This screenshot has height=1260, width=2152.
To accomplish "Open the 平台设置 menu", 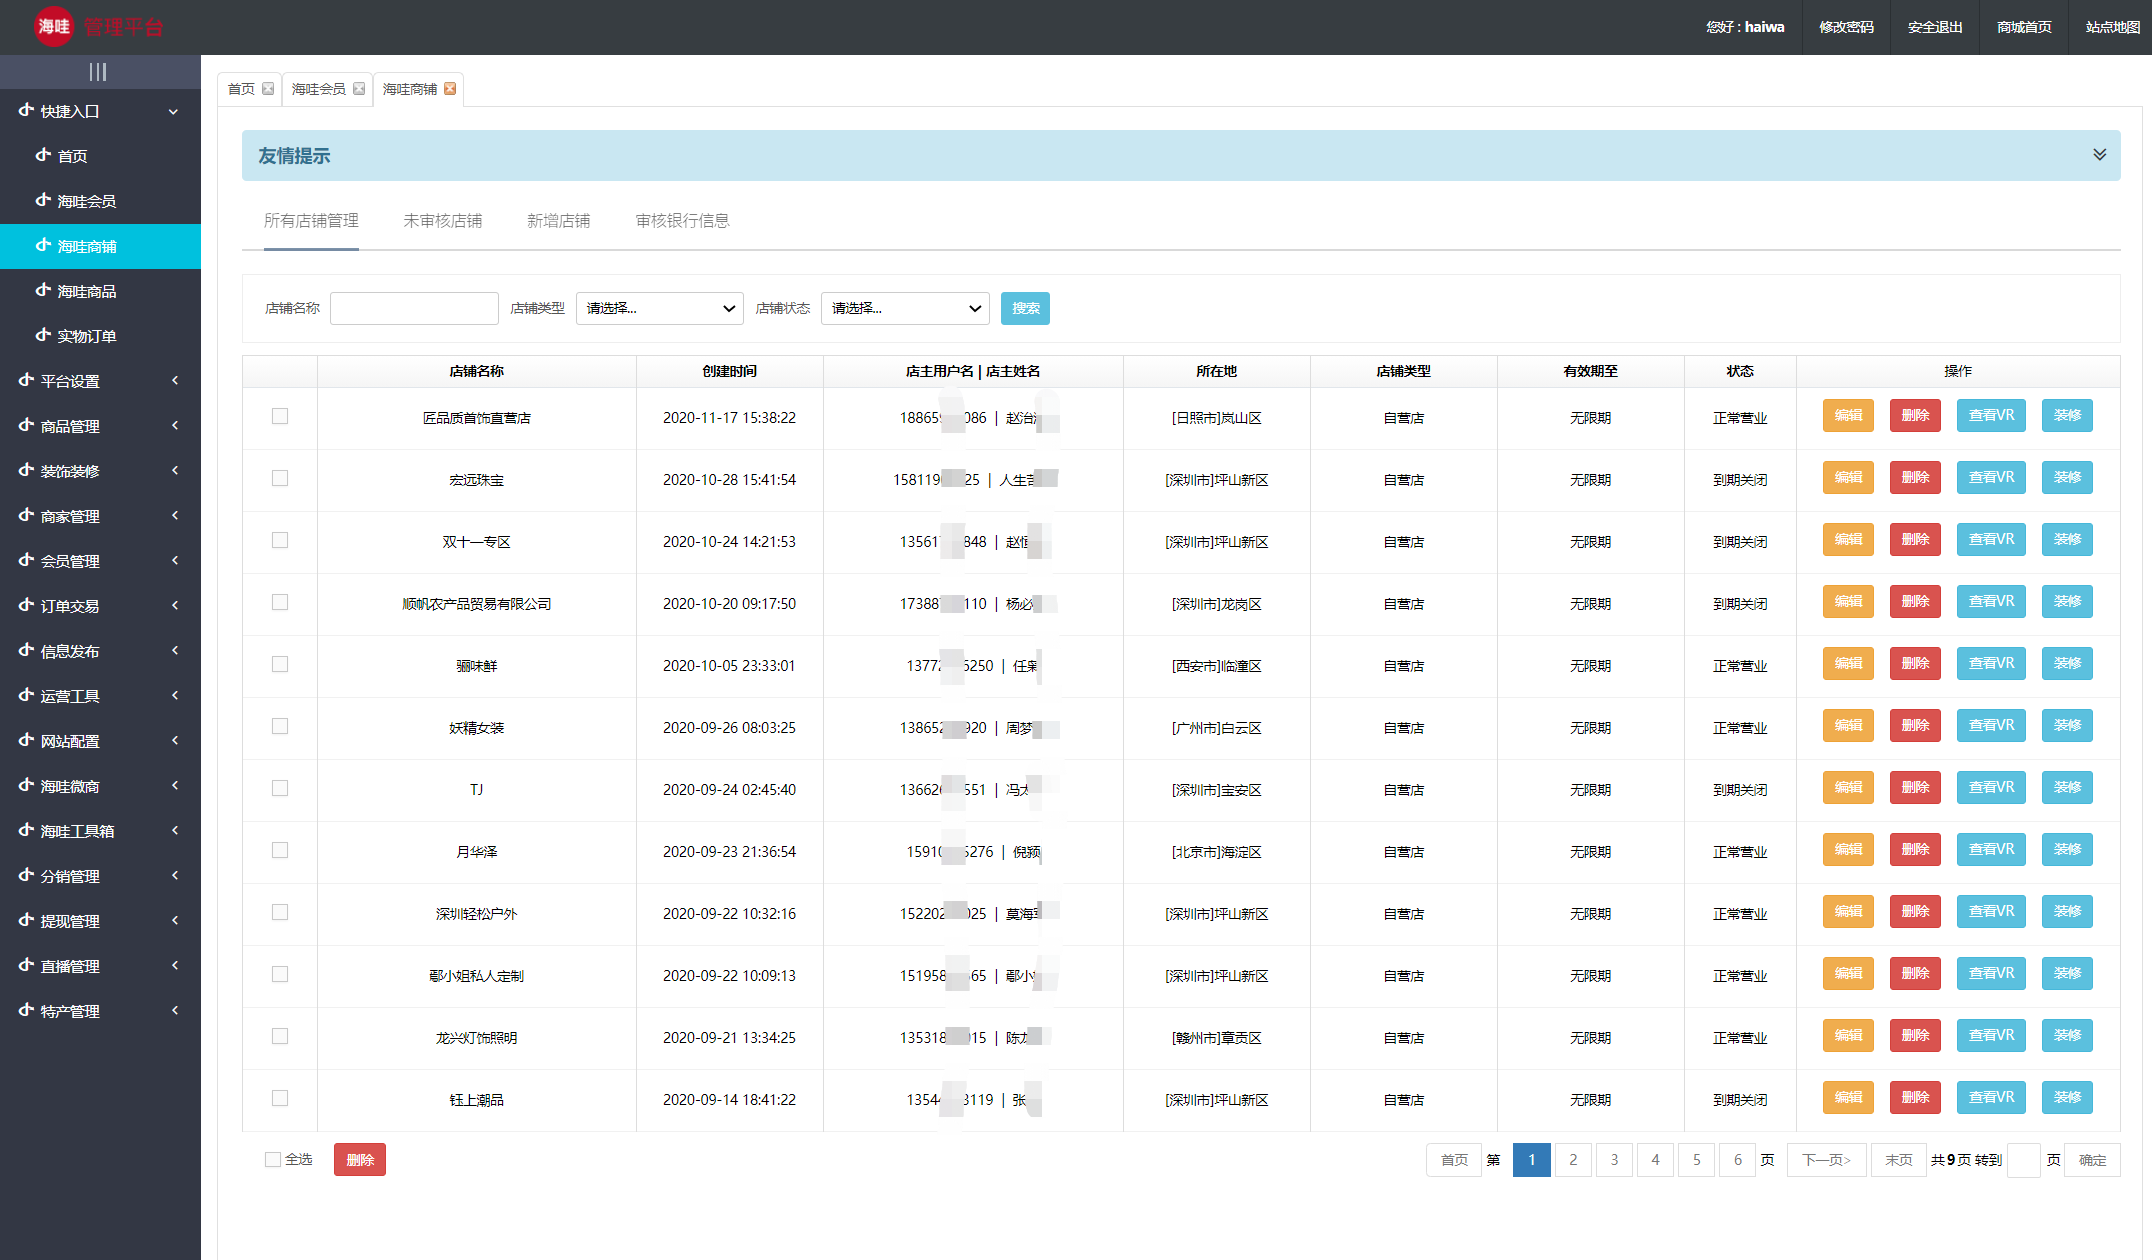I will pos(68,381).
